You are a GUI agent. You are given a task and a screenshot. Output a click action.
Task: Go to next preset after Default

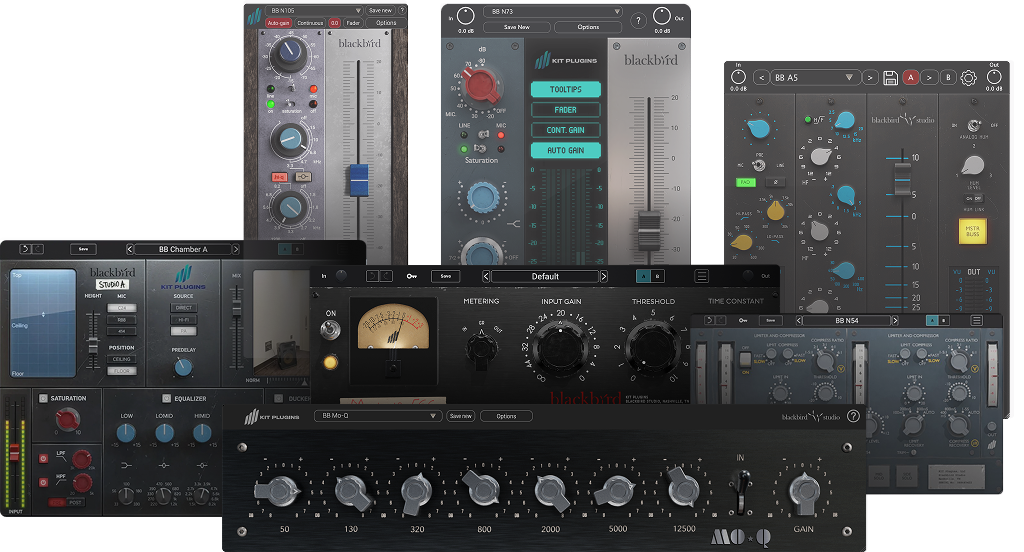tap(603, 276)
